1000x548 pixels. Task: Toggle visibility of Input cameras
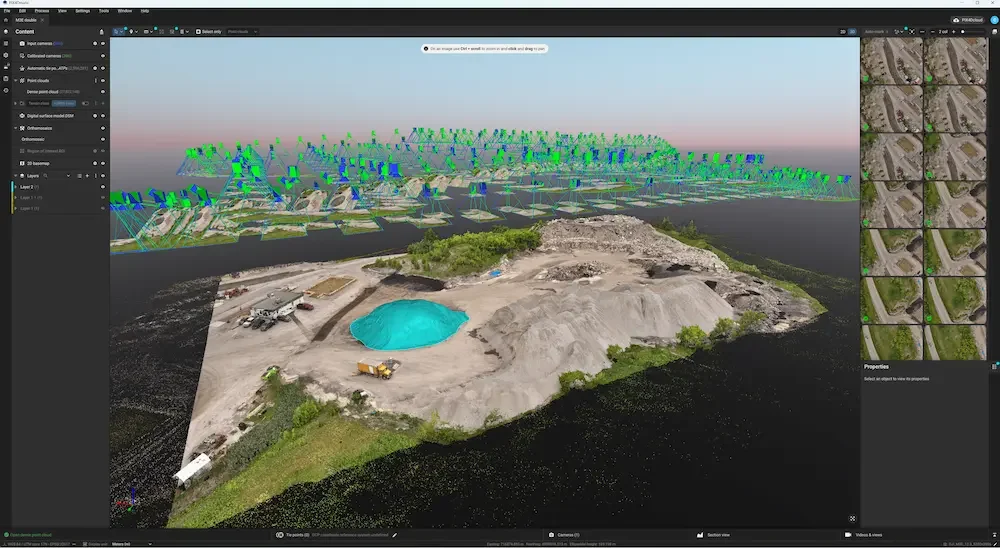click(103, 43)
